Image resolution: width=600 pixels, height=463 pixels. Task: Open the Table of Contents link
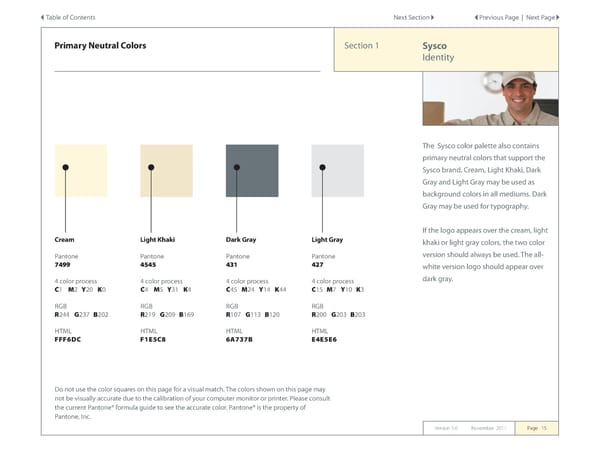click(x=71, y=18)
